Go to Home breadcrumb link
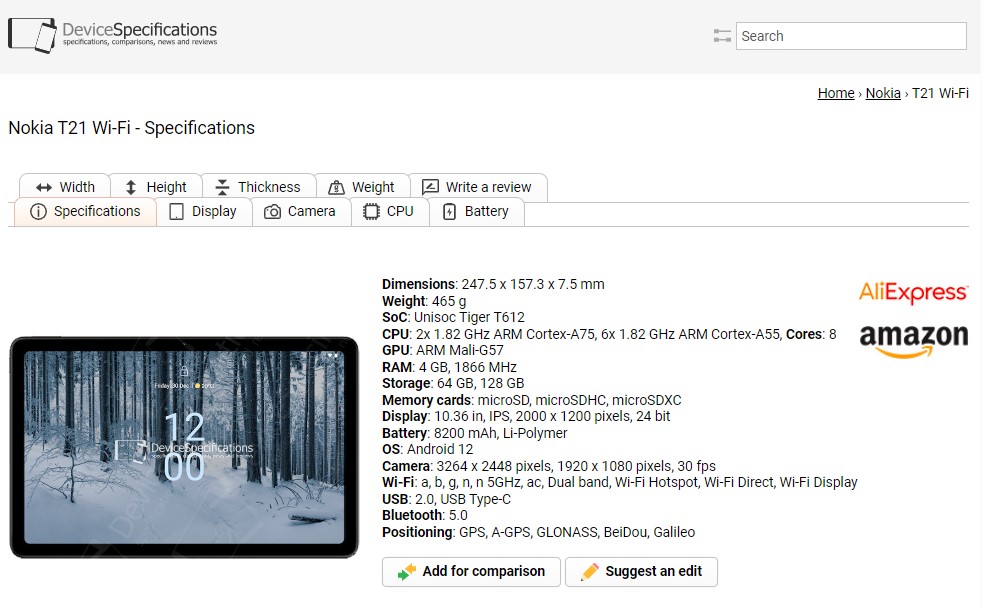 point(835,93)
